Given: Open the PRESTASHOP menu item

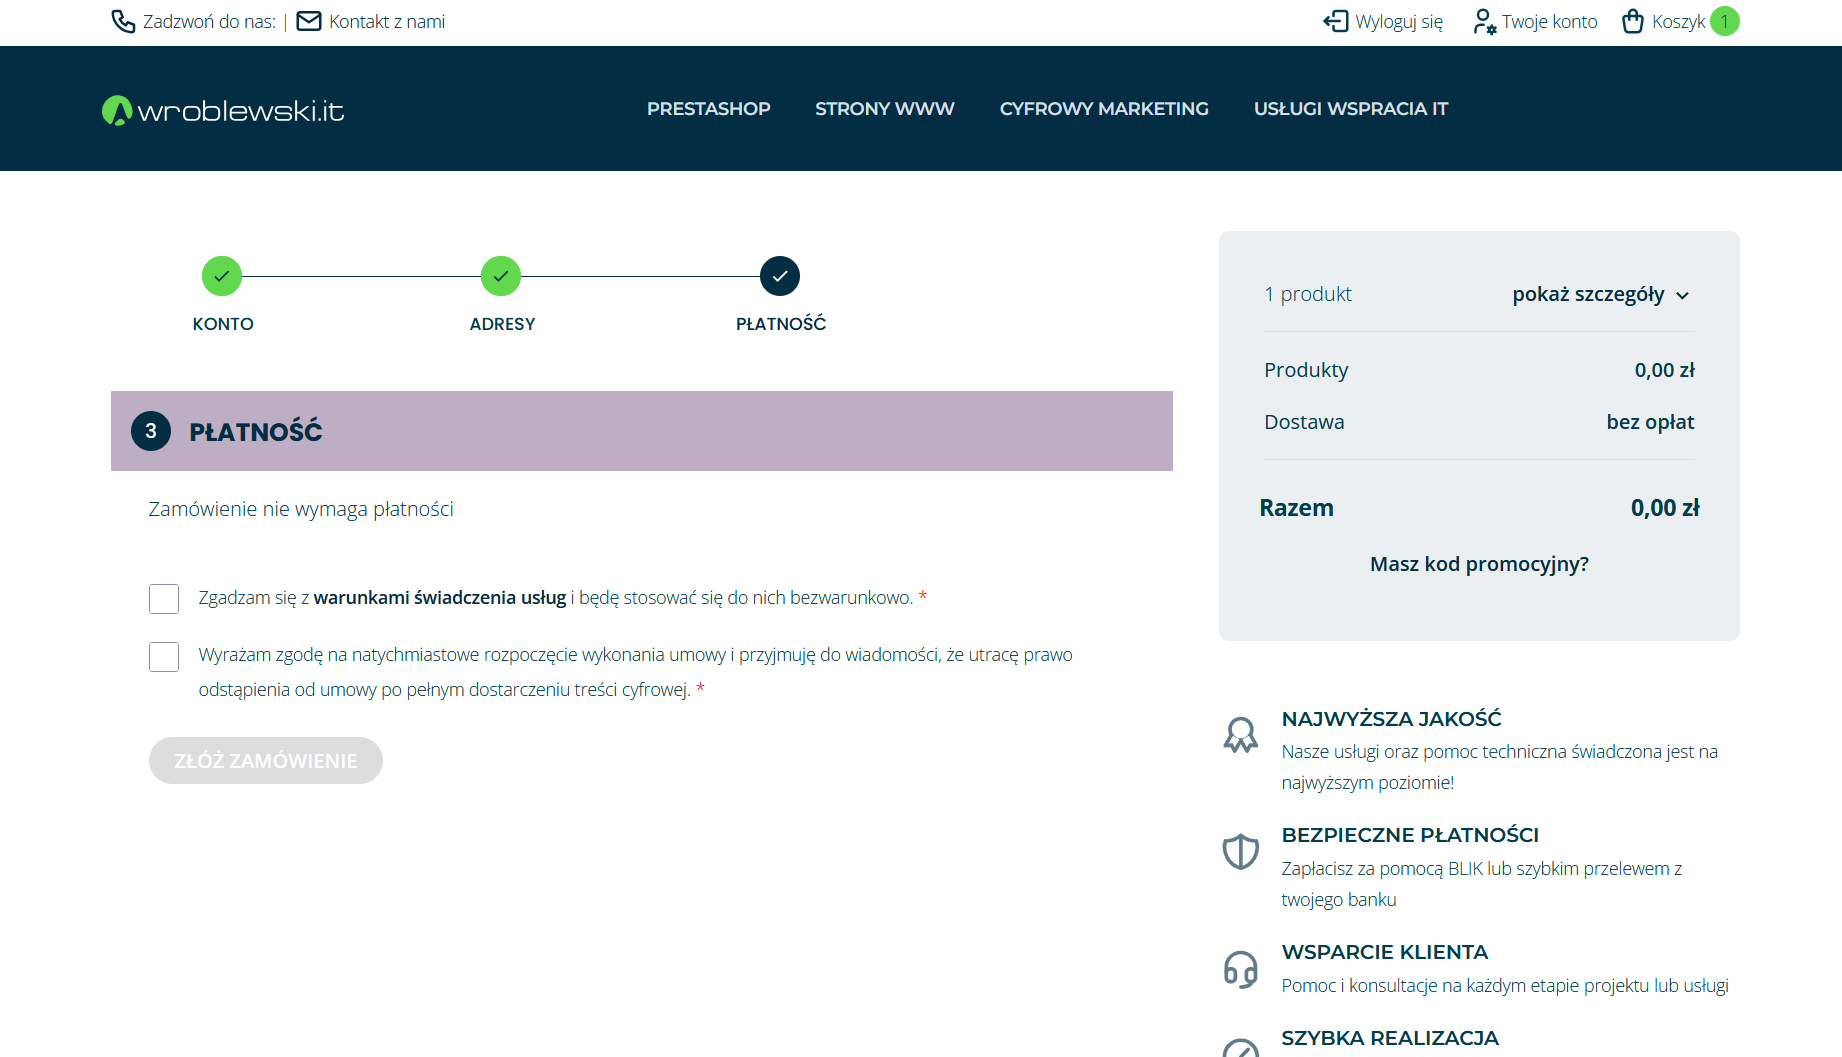Looking at the screenshot, I should [x=708, y=109].
